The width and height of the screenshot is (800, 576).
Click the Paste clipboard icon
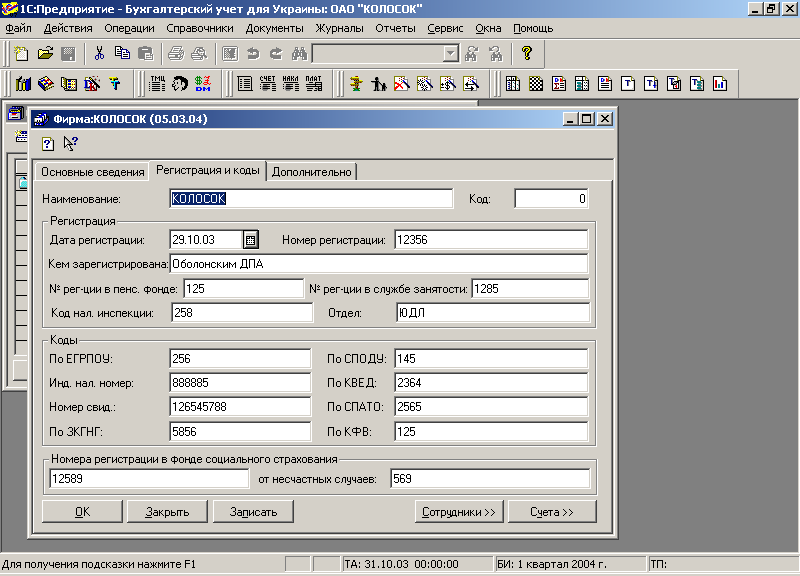pyautogui.click(x=145, y=54)
